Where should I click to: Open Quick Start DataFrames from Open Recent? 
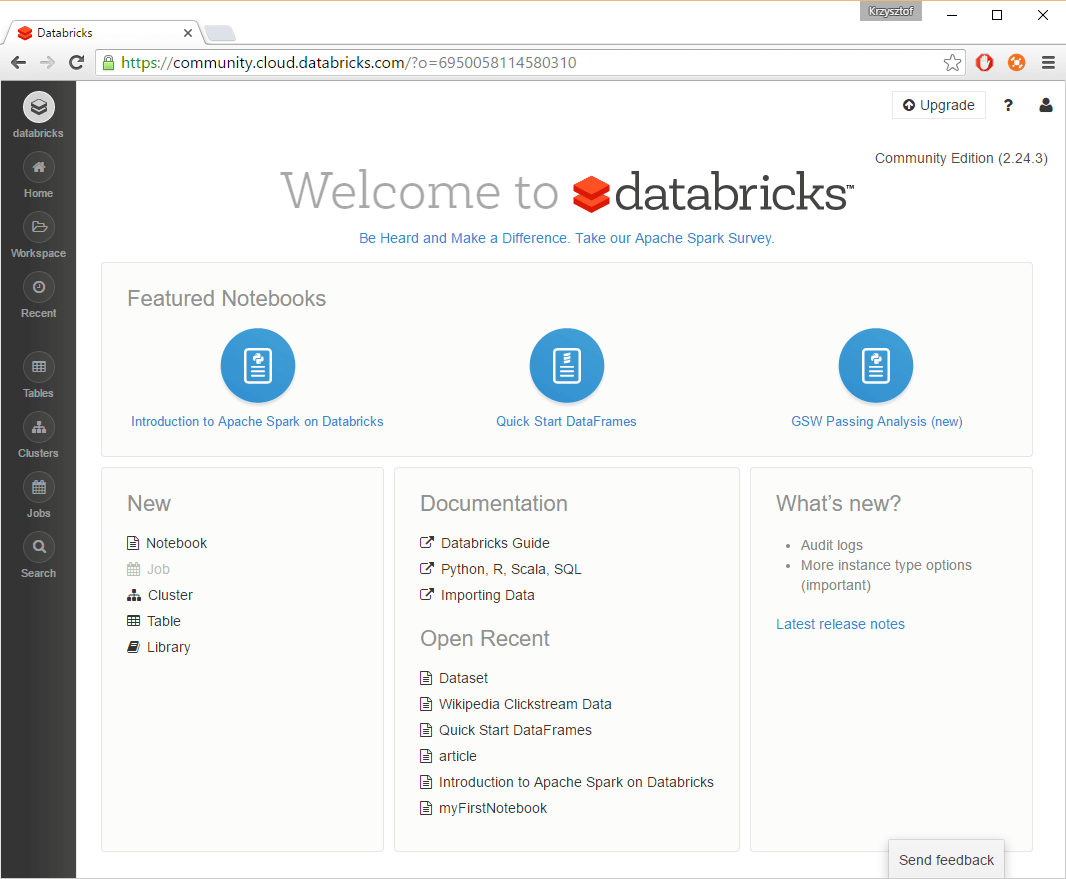[515, 730]
